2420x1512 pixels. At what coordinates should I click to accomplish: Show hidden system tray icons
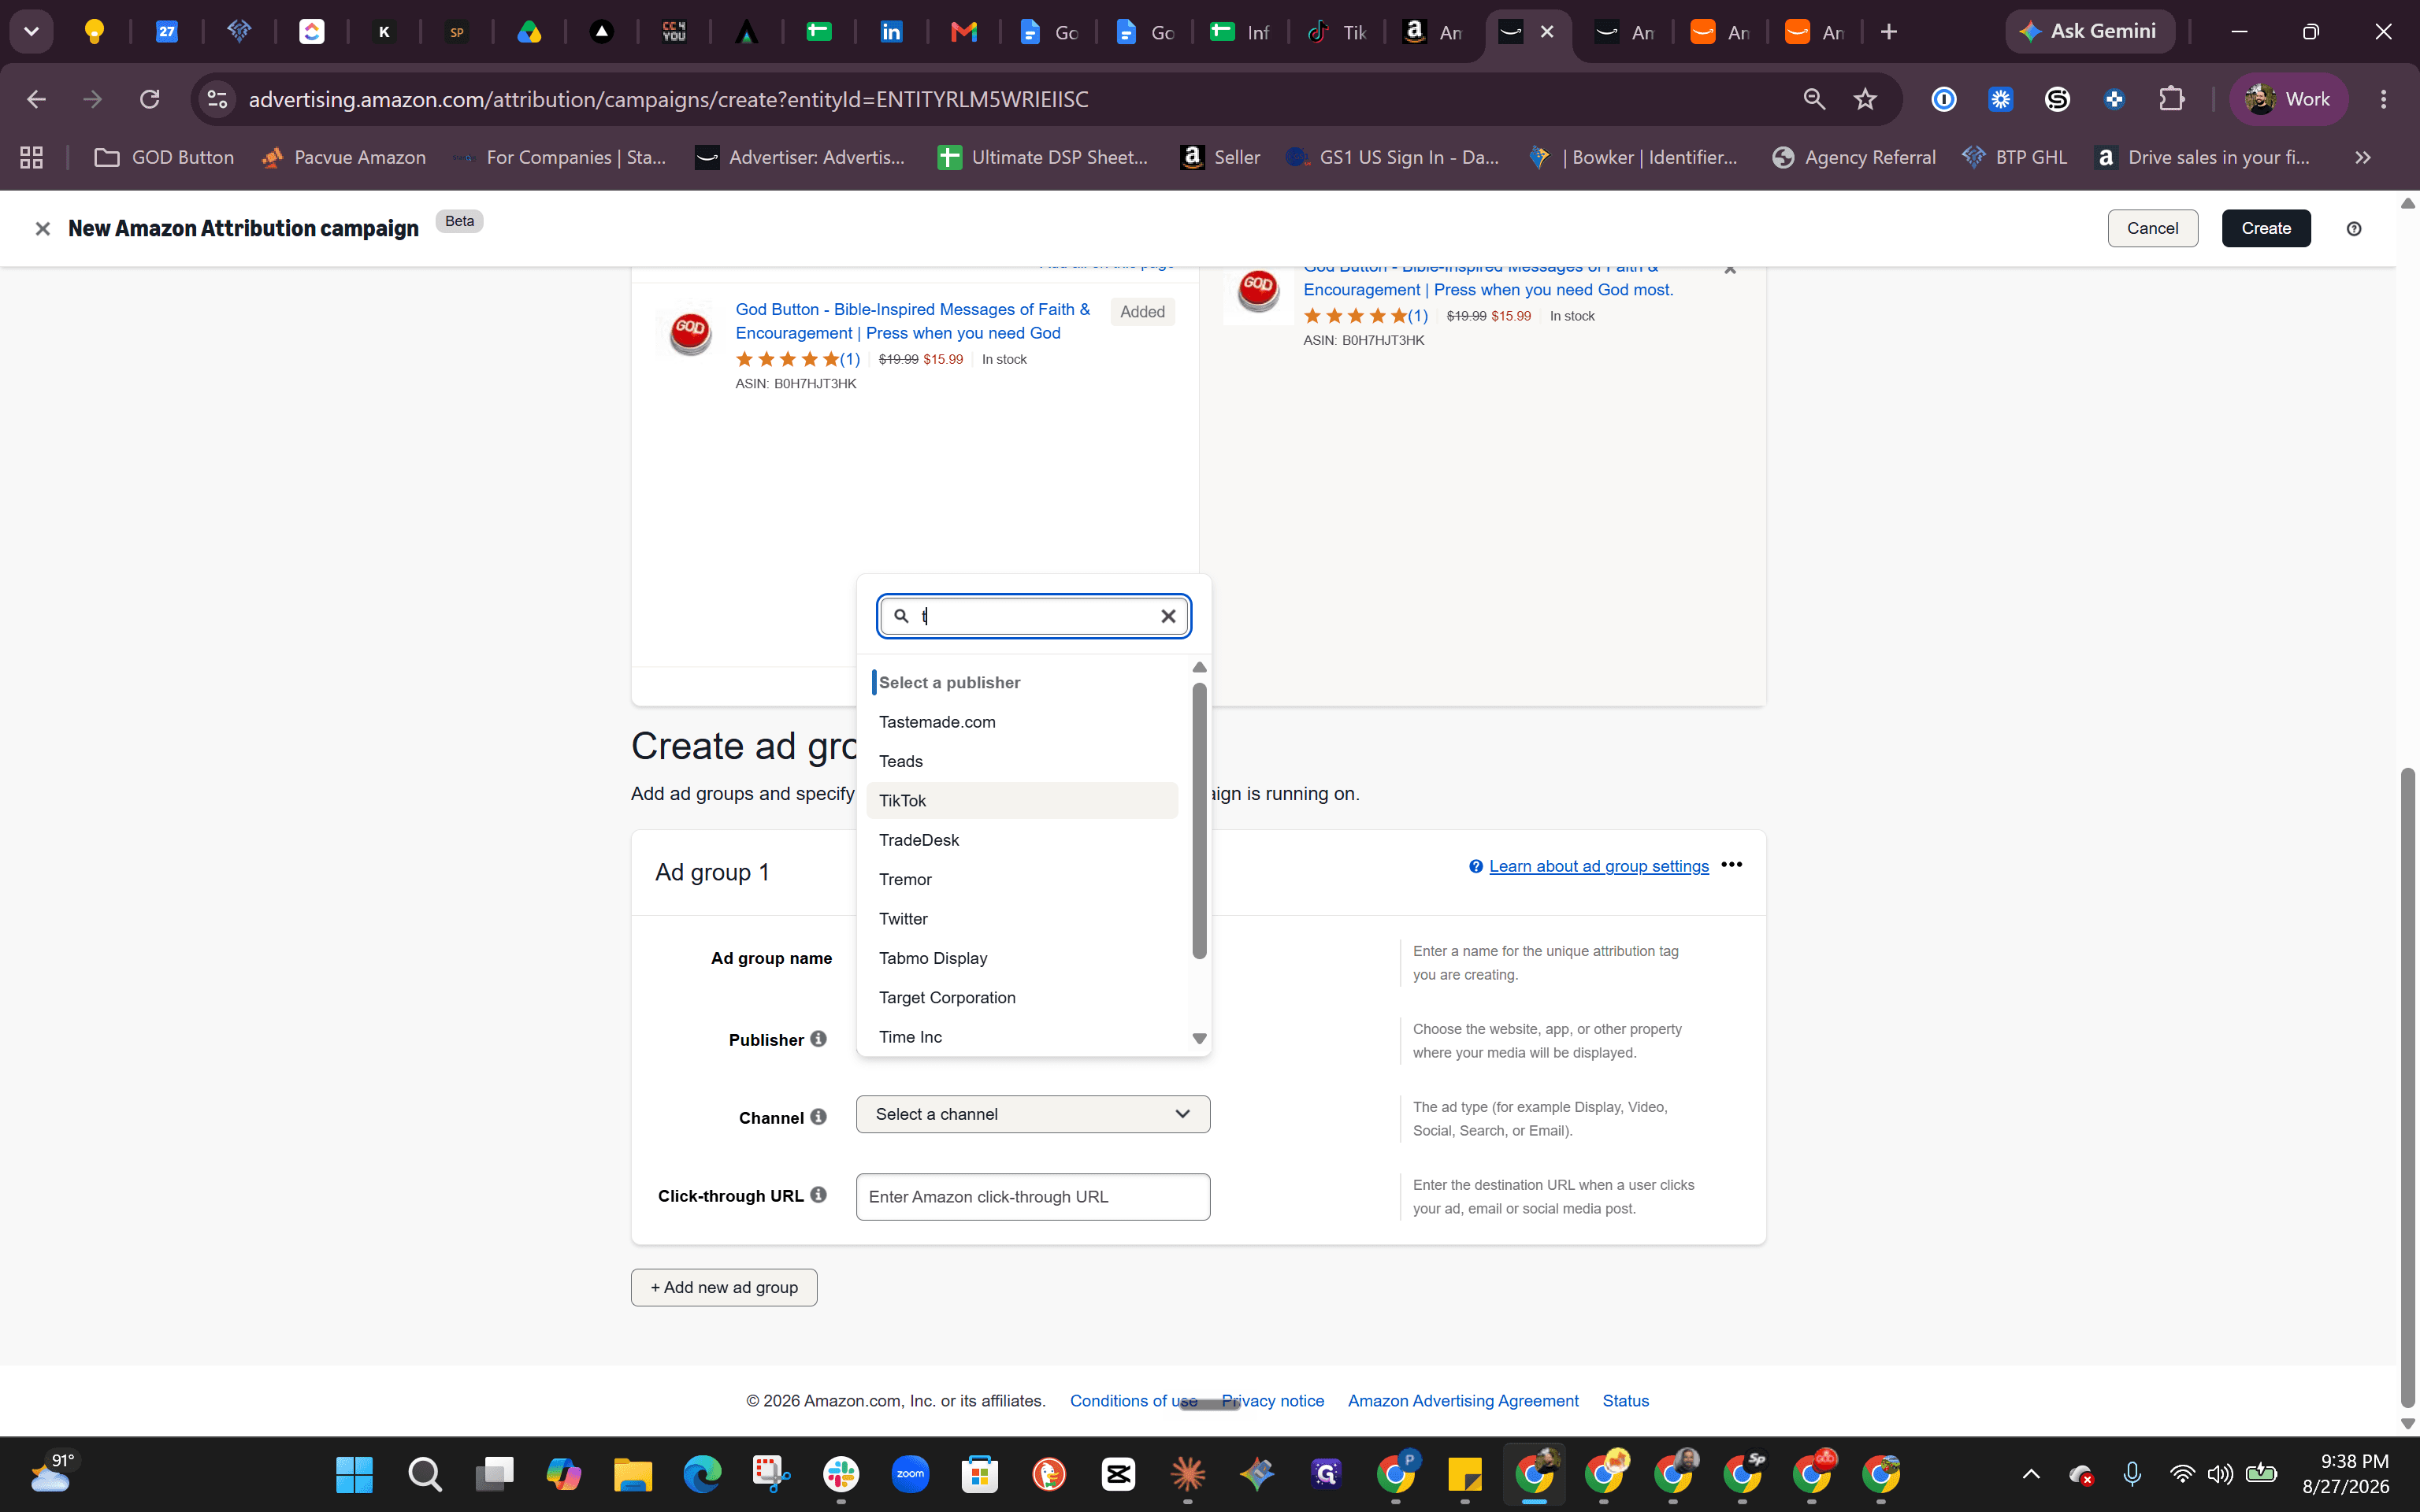[x=2030, y=1474]
